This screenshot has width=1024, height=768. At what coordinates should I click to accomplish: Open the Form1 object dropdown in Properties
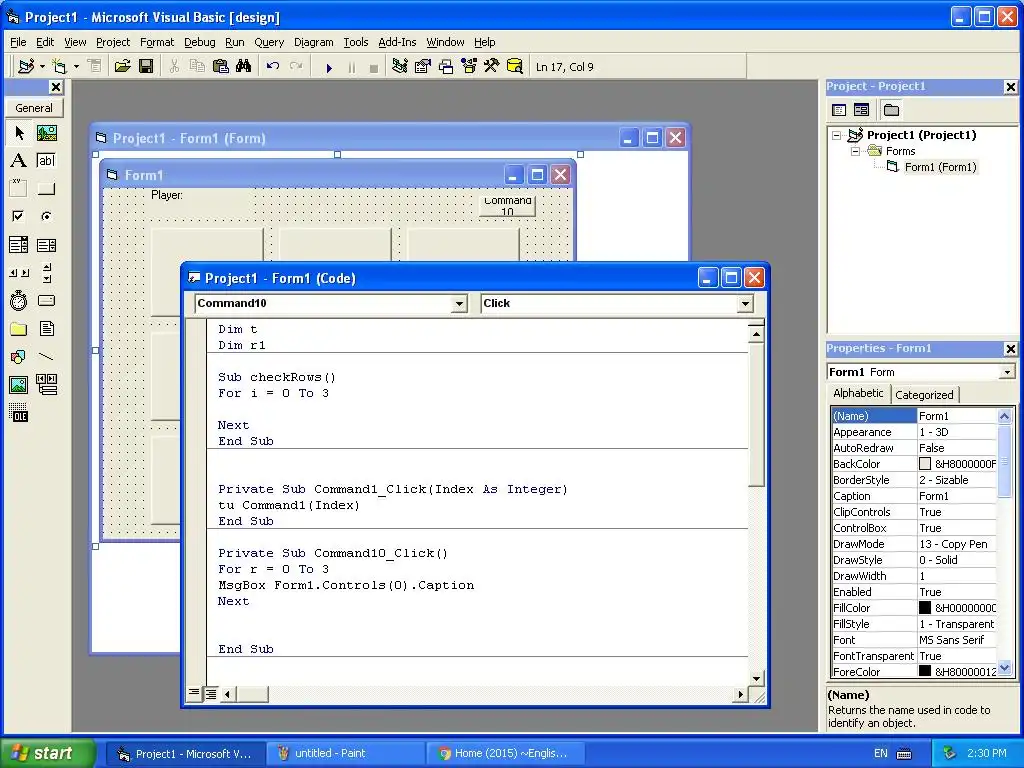(x=1007, y=372)
